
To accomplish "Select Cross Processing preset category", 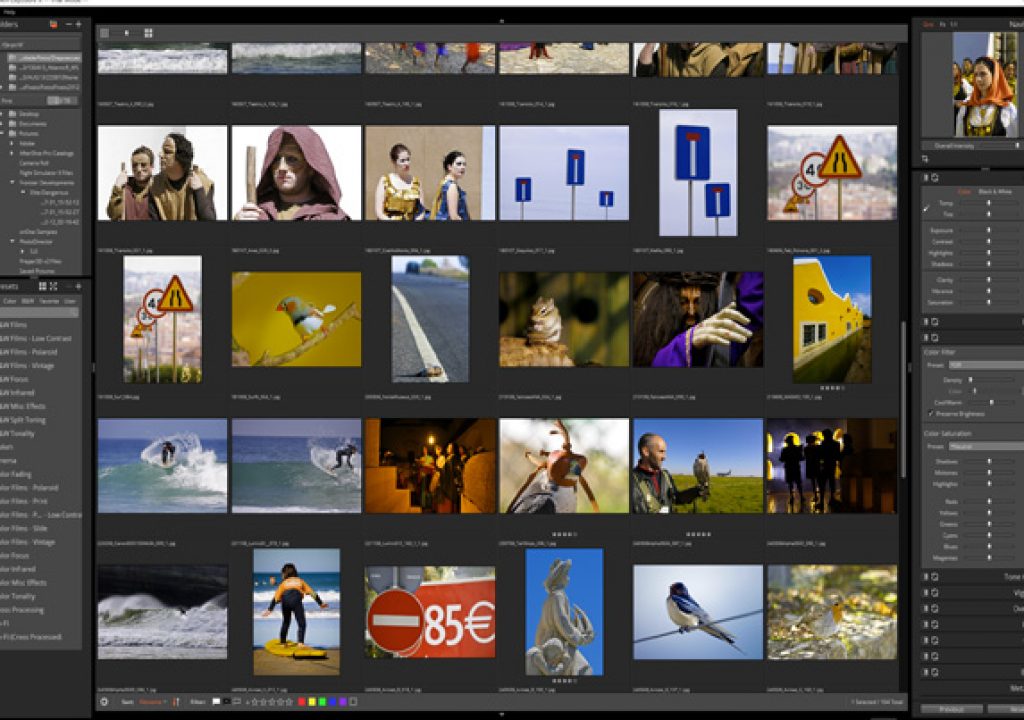I will point(22,610).
